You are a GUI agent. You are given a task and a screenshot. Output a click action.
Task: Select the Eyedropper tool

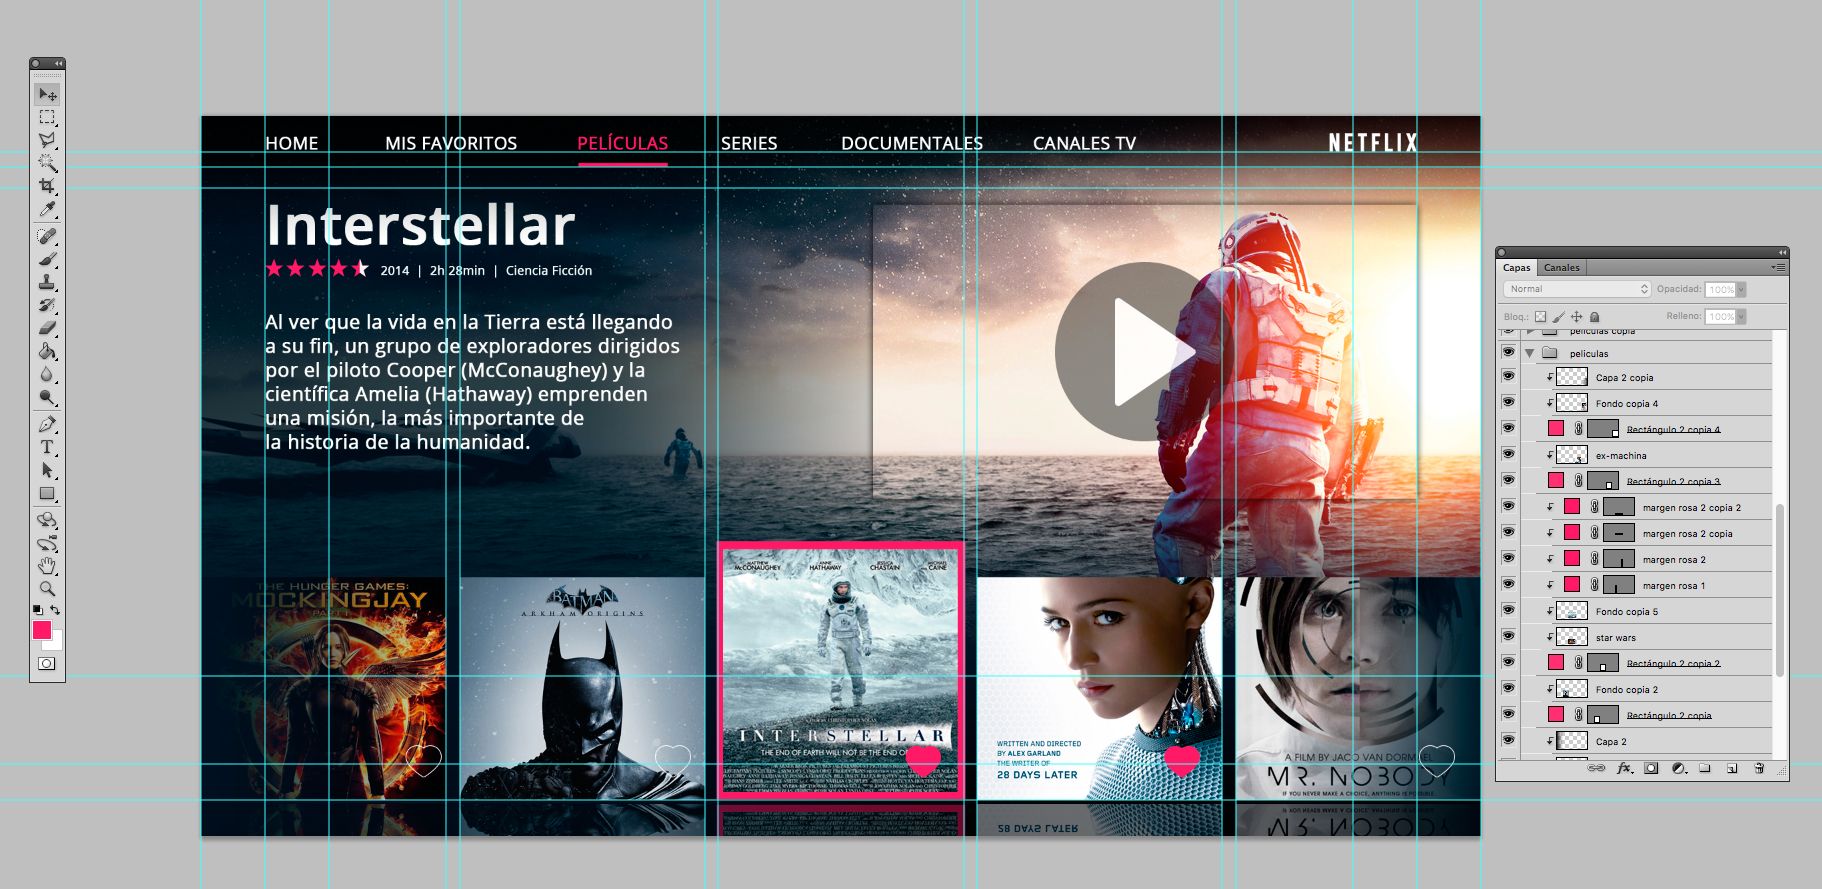(47, 209)
